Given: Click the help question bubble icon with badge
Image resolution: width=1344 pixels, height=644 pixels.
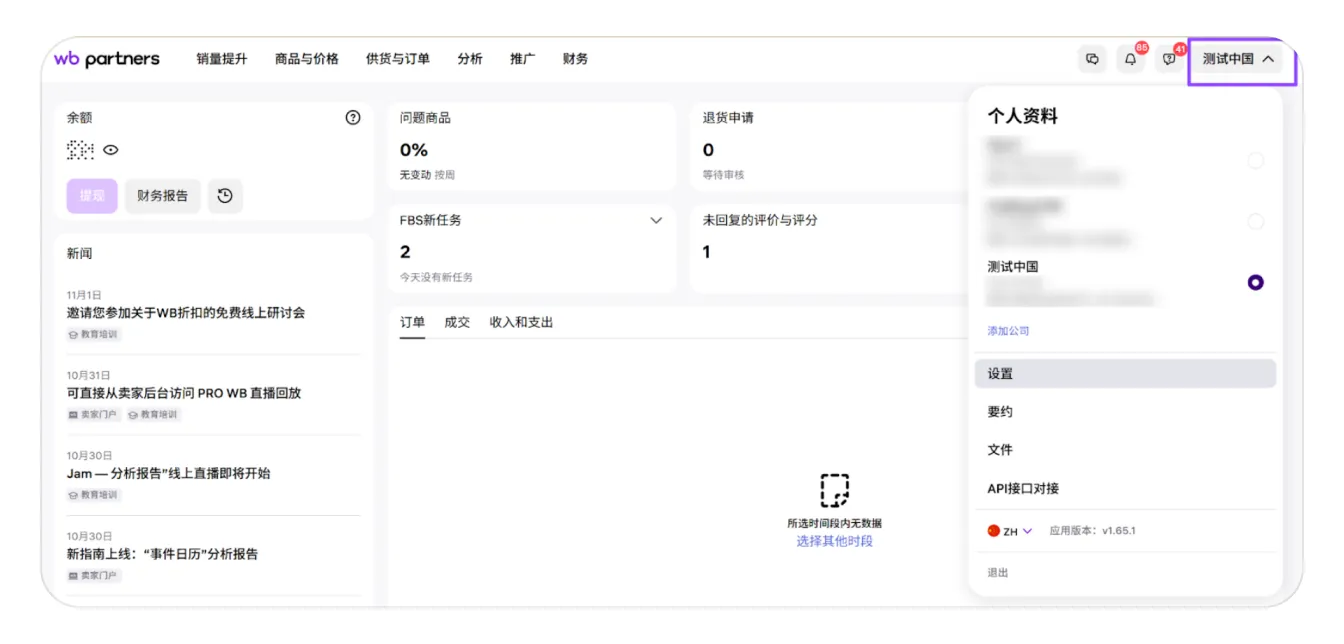Looking at the screenshot, I should pos(1168,59).
